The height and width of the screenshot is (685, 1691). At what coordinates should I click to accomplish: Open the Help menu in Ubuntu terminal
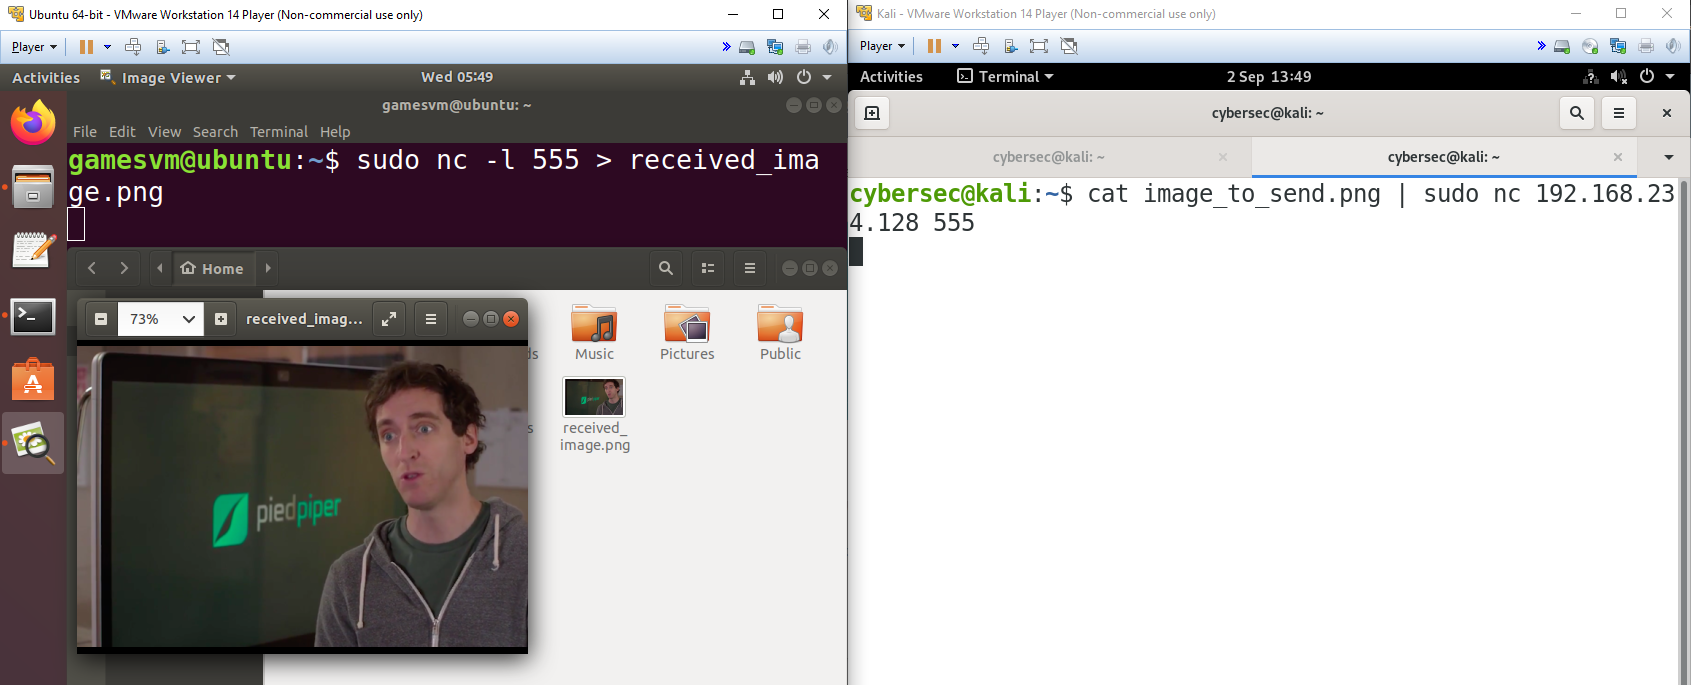click(x=335, y=132)
